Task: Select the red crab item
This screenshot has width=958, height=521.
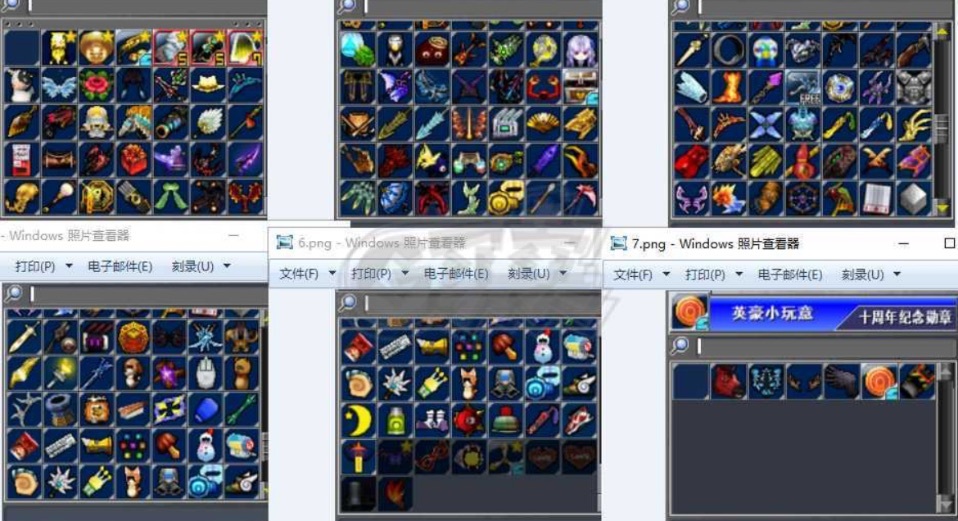Action: coord(543,87)
